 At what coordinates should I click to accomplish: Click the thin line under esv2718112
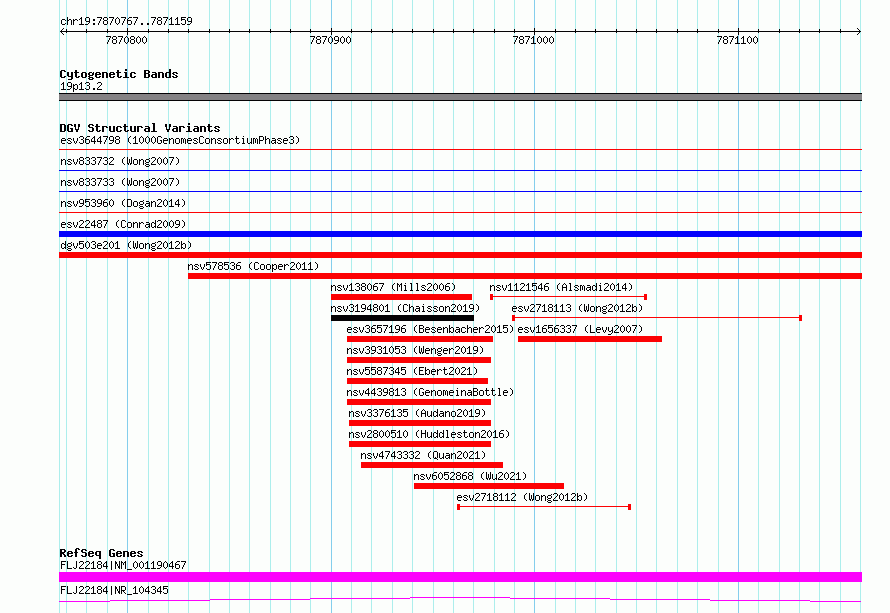544,507
